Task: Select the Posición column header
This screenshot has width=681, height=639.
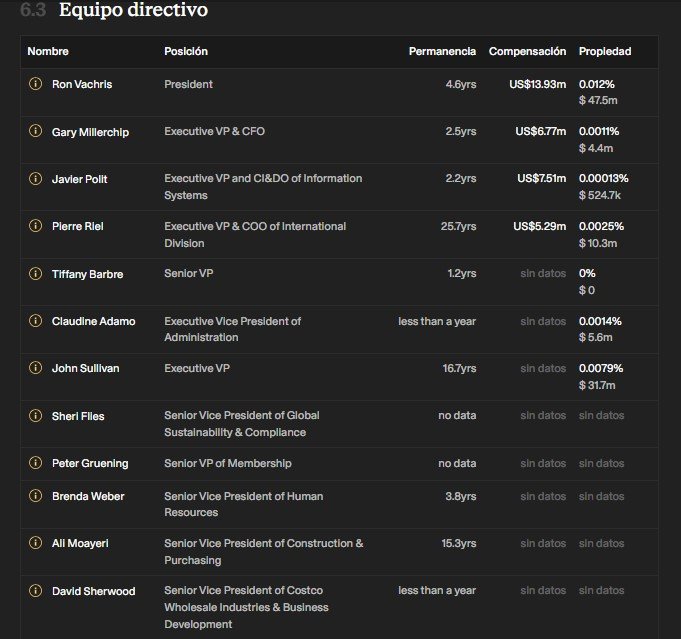Action: tap(186, 51)
